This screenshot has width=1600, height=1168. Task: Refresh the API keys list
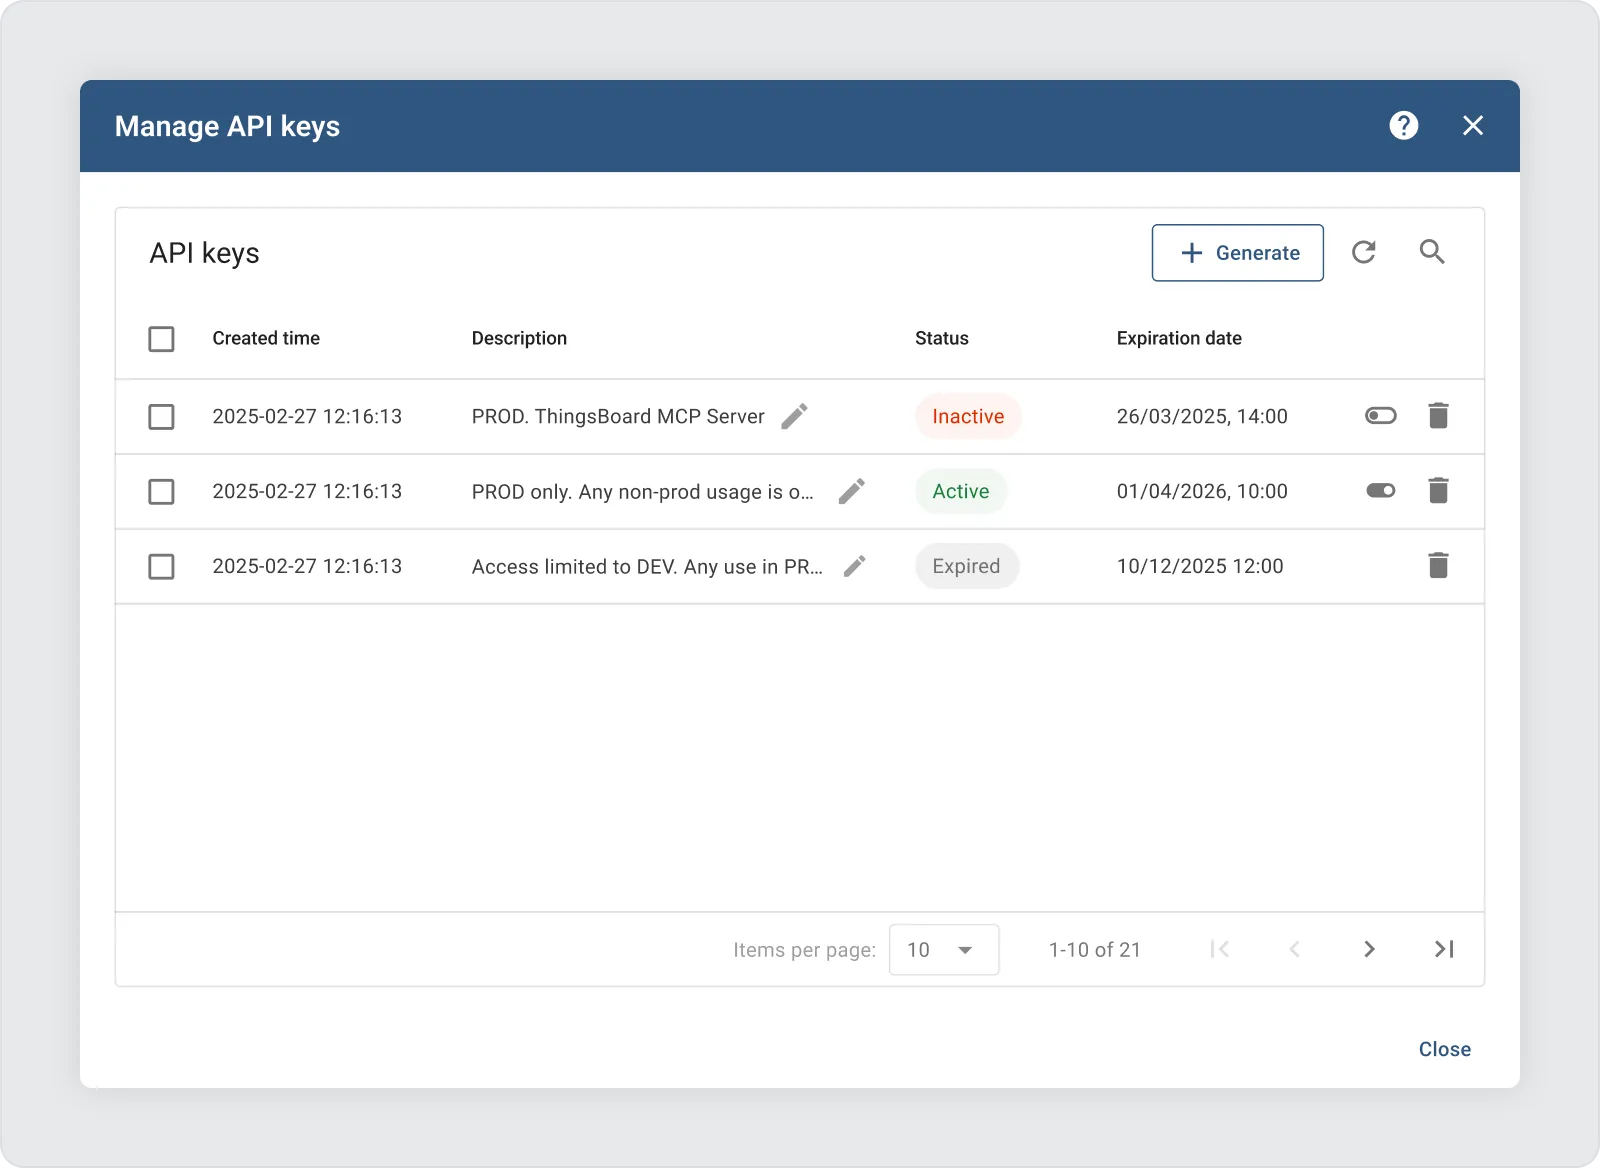tap(1364, 252)
